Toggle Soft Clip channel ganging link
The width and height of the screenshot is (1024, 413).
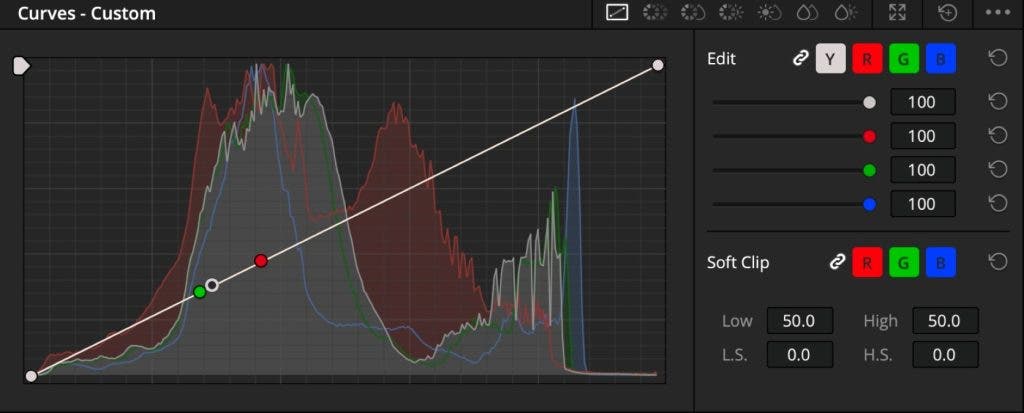coord(837,263)
